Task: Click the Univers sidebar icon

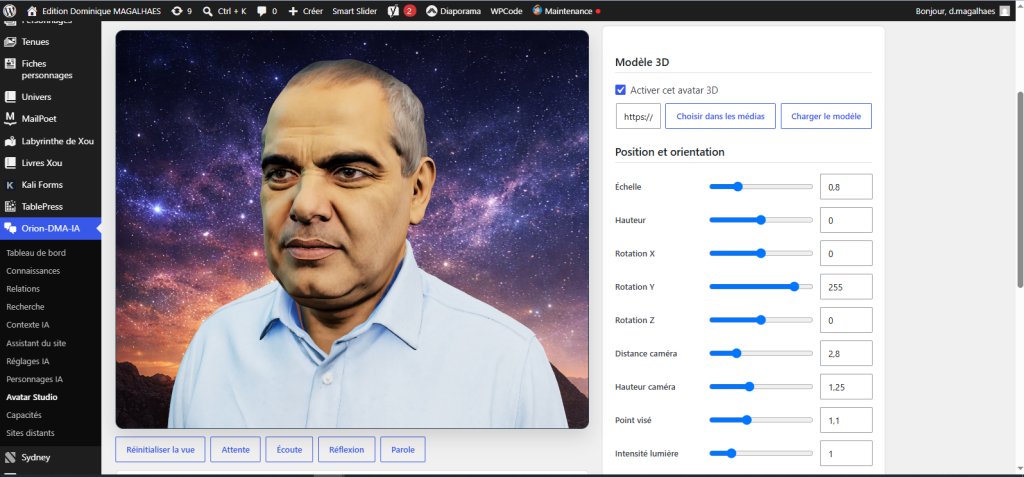Action: [10, 97]
